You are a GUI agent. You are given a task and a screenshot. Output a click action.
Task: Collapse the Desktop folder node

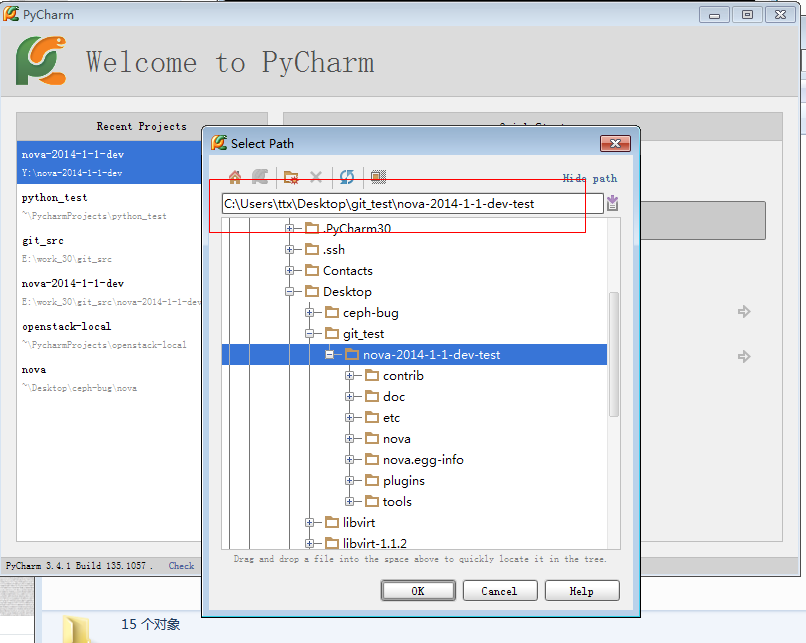pyautogui.click(x=289, y=291)
